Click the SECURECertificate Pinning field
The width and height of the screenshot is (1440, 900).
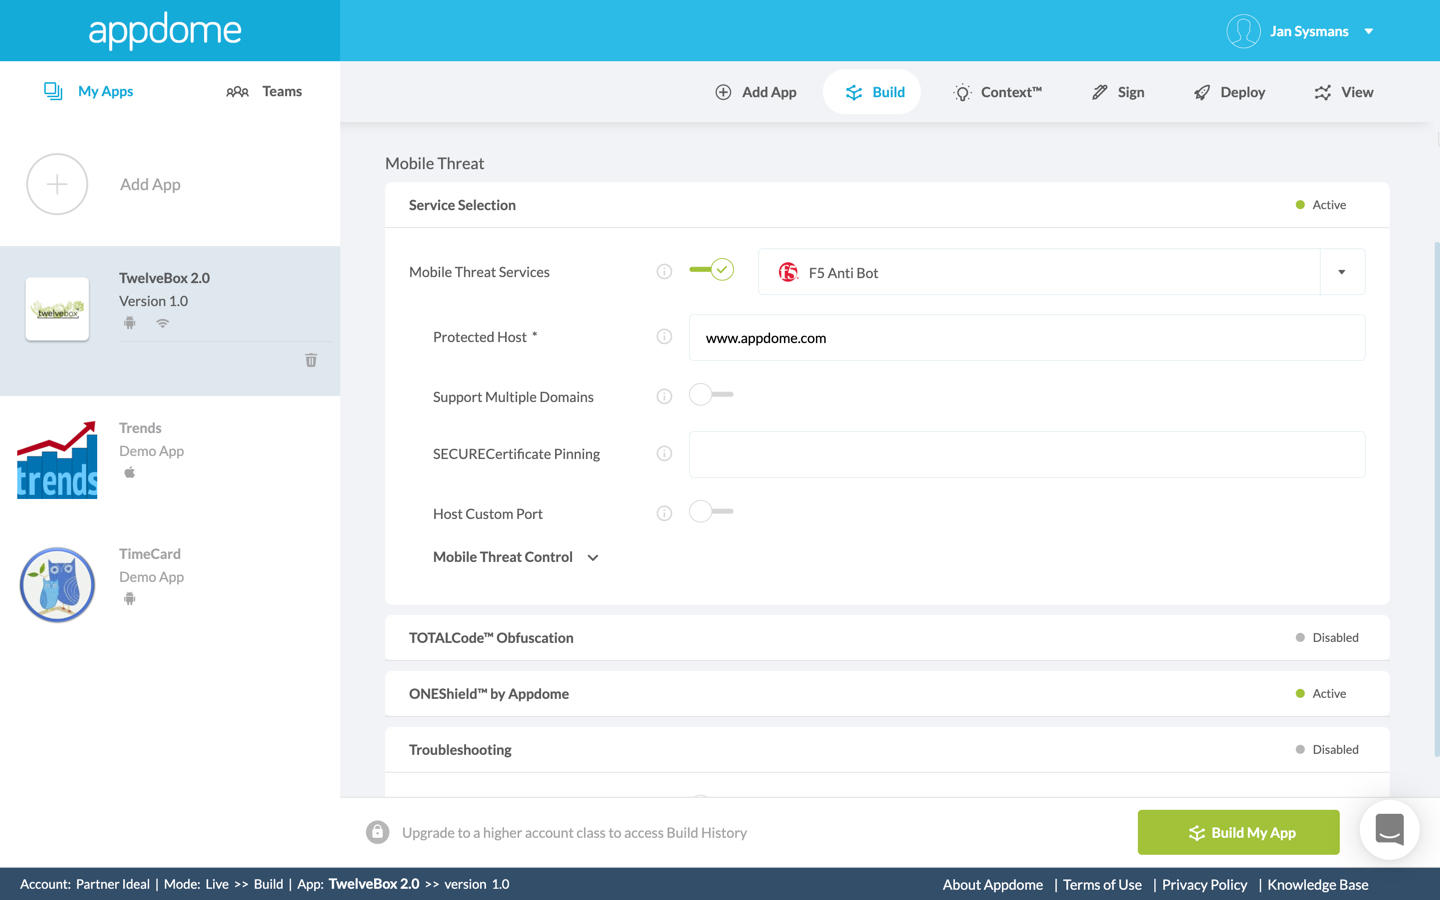(1027, 454)
